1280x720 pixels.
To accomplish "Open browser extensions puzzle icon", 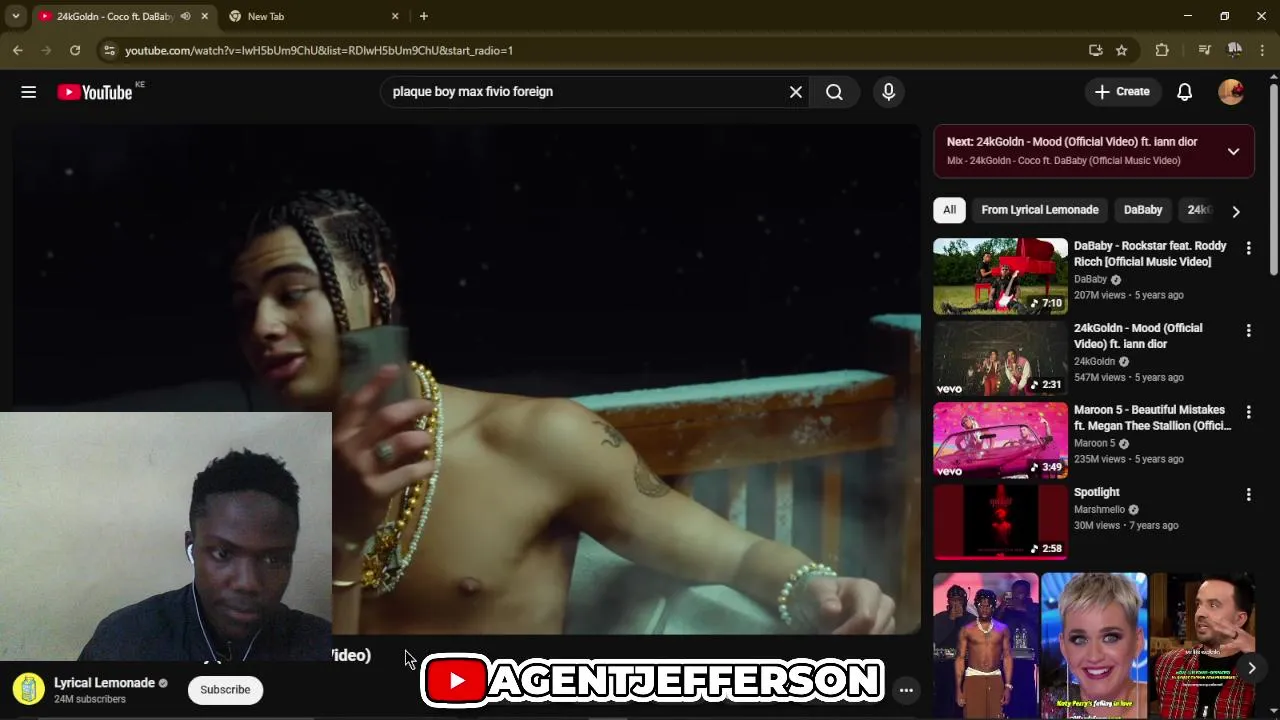I will click(x=1162, y=50).
